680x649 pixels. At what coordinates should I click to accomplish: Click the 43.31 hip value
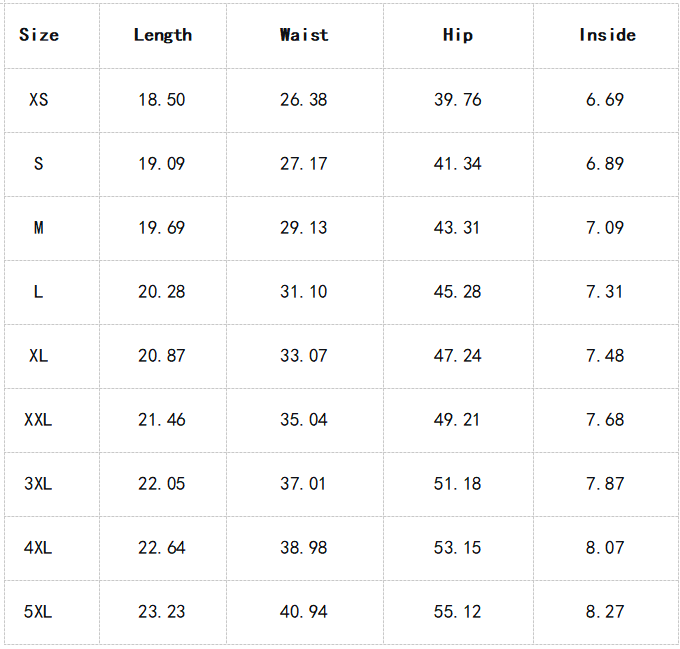457,228
